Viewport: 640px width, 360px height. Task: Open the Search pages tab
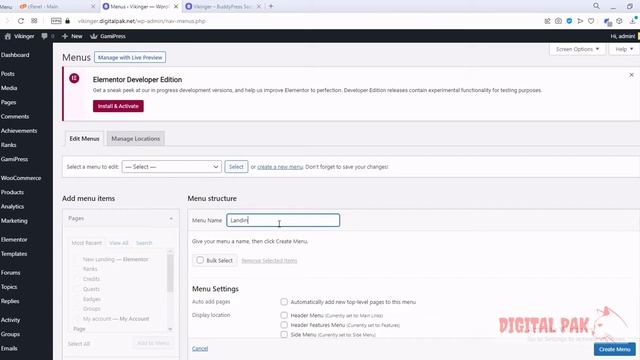(x=144, y=243)
